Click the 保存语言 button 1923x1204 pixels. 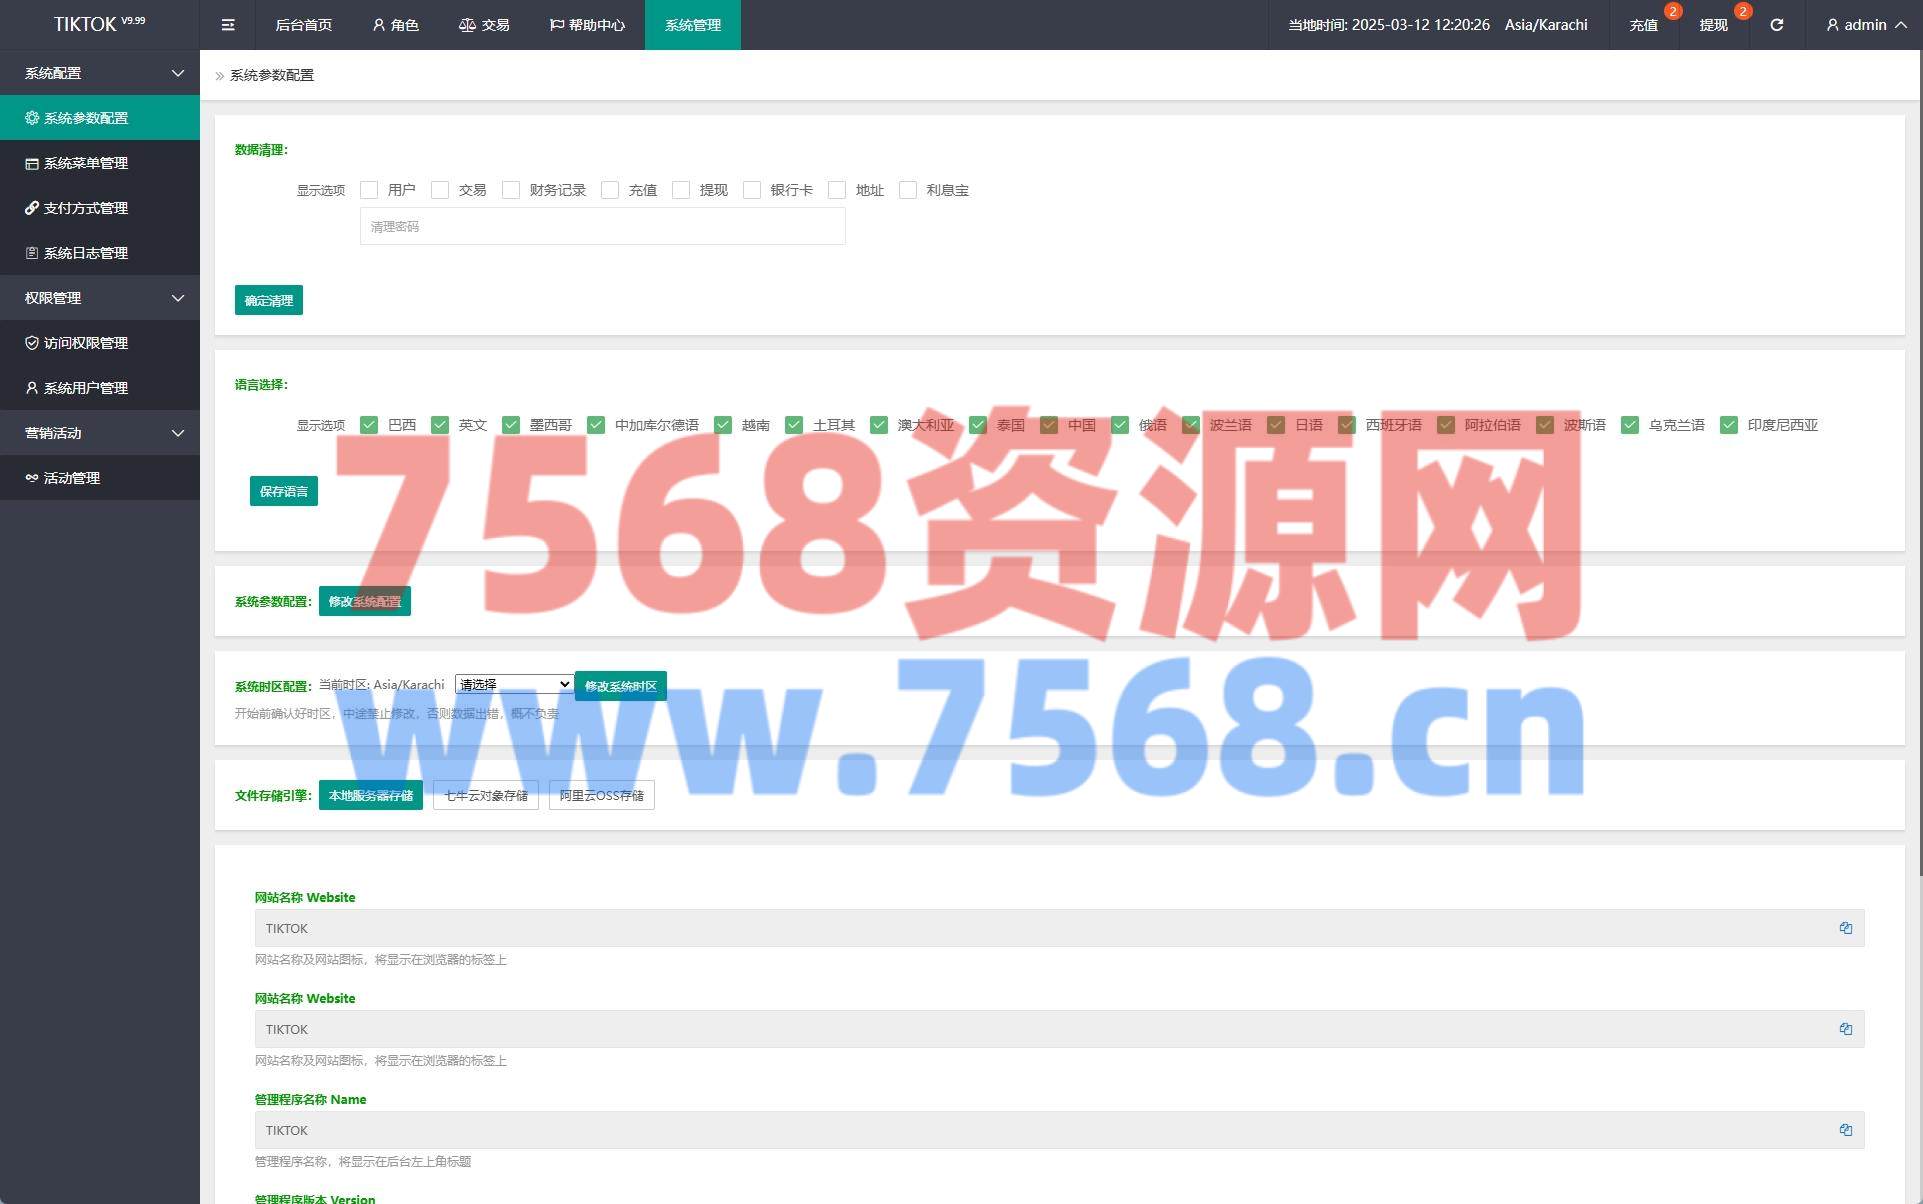(x=283, y=491)
